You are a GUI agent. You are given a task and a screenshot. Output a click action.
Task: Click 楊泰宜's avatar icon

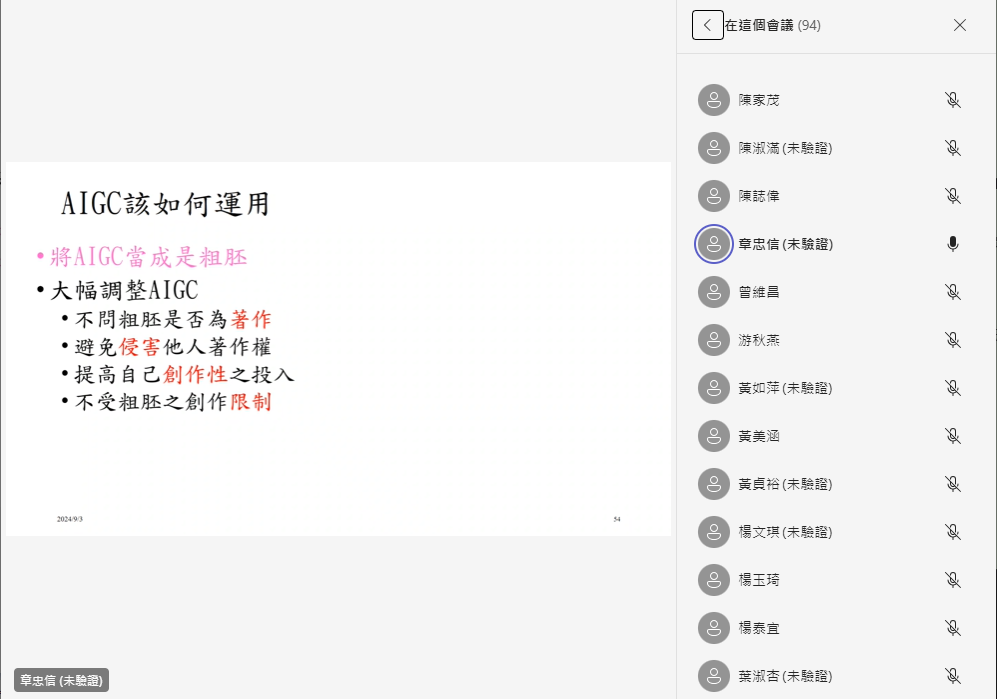pos(713,628)
